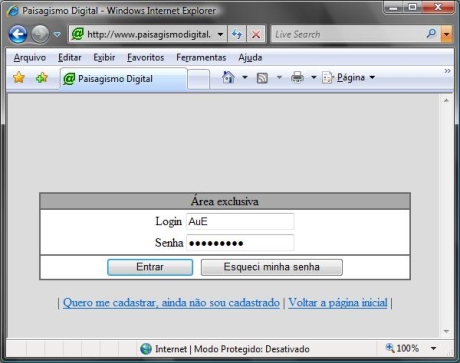Expand the zoom level dropdown arrow
Screen dimensions: 460x363
[433, 349]
